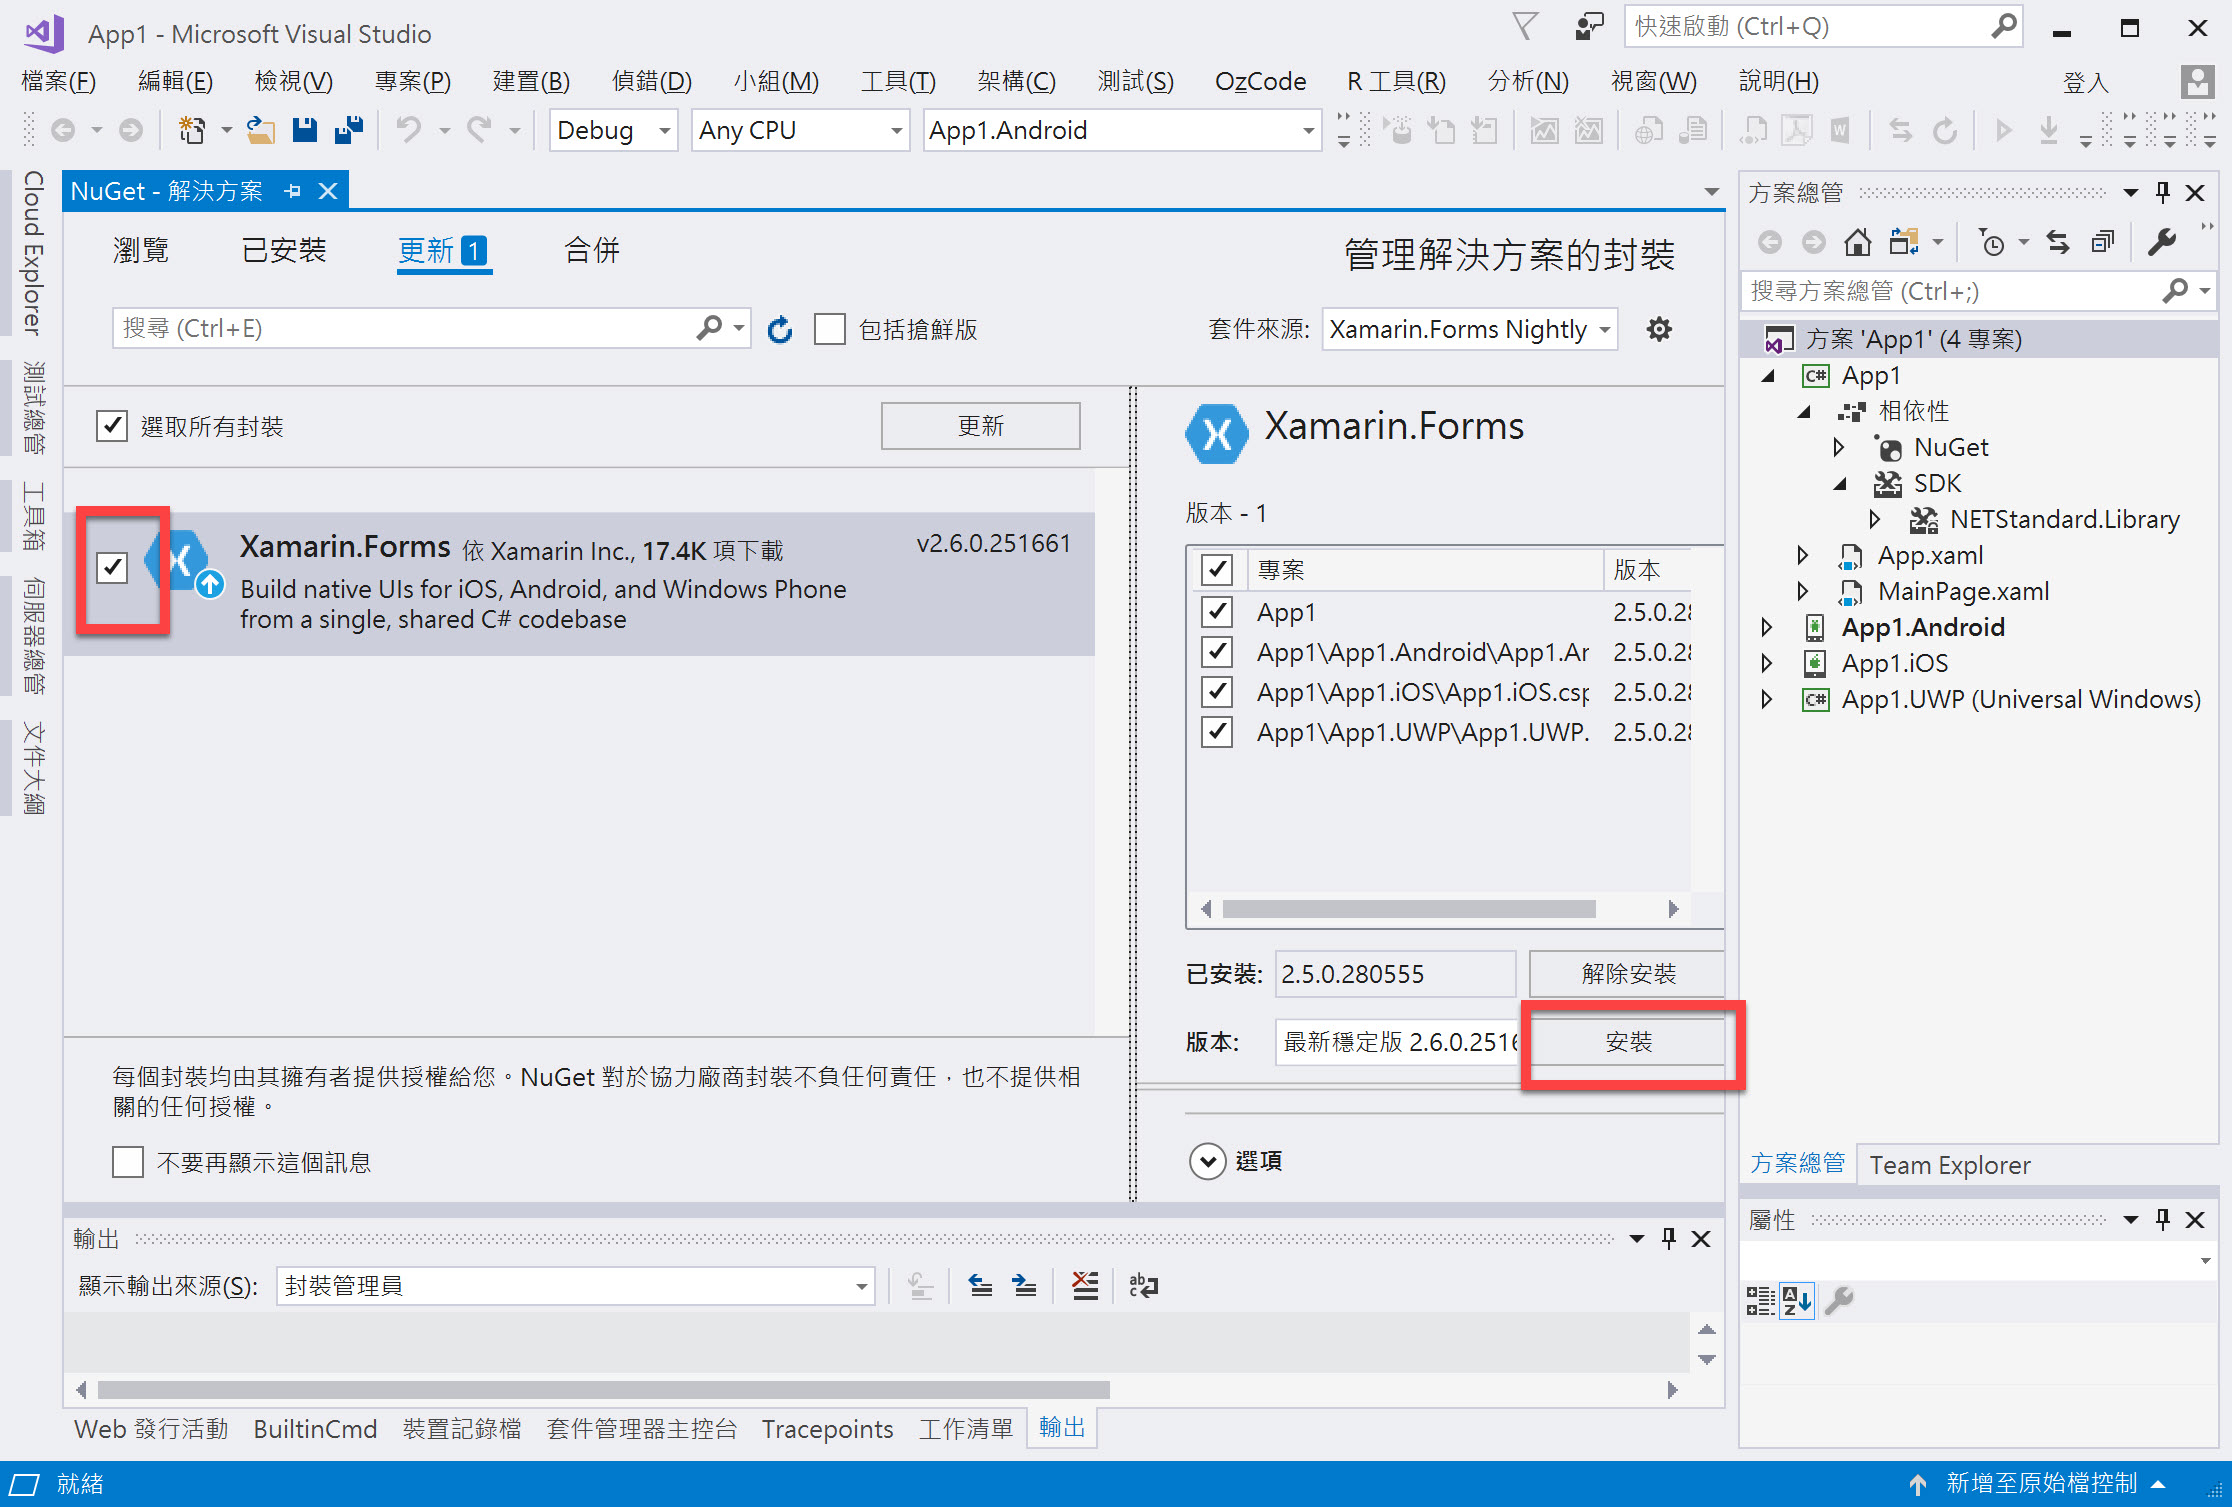Click the Home icon in Solution Explorer
The width and height of the screenshot is (2232, 1507).
(1857, 242)
